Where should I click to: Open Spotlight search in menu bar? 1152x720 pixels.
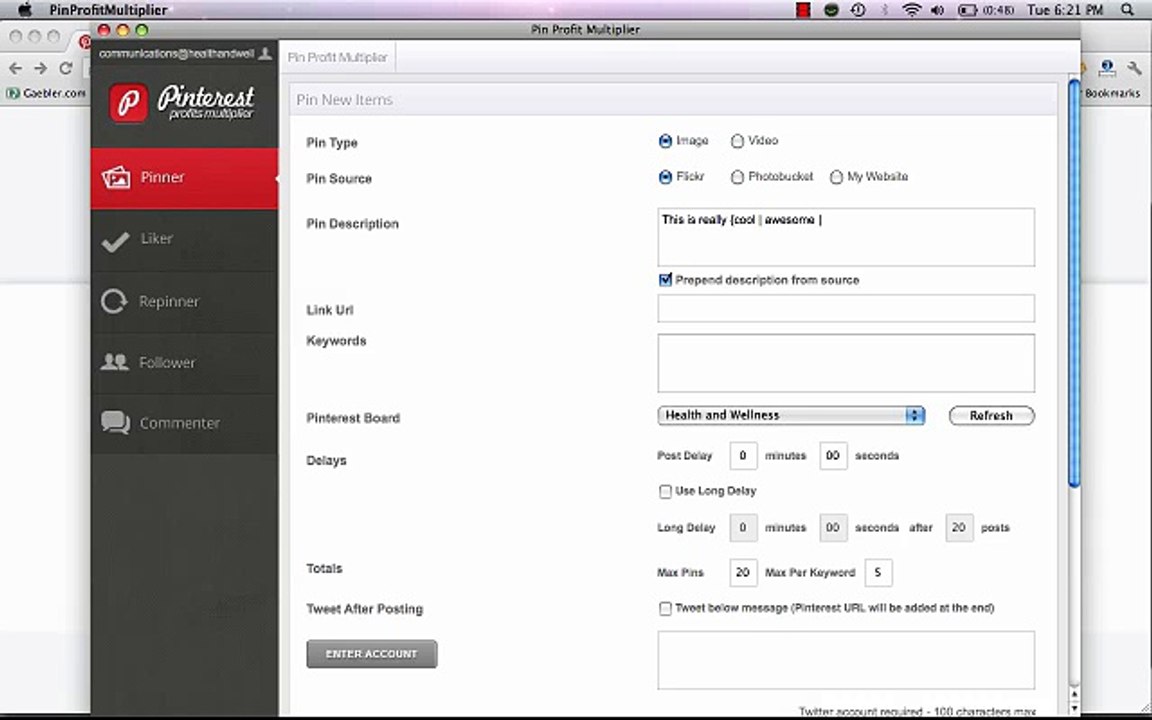tap(1128, 10)
